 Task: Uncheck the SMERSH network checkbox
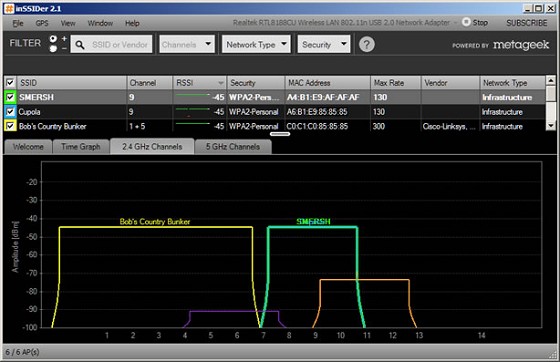pos(10,97)
